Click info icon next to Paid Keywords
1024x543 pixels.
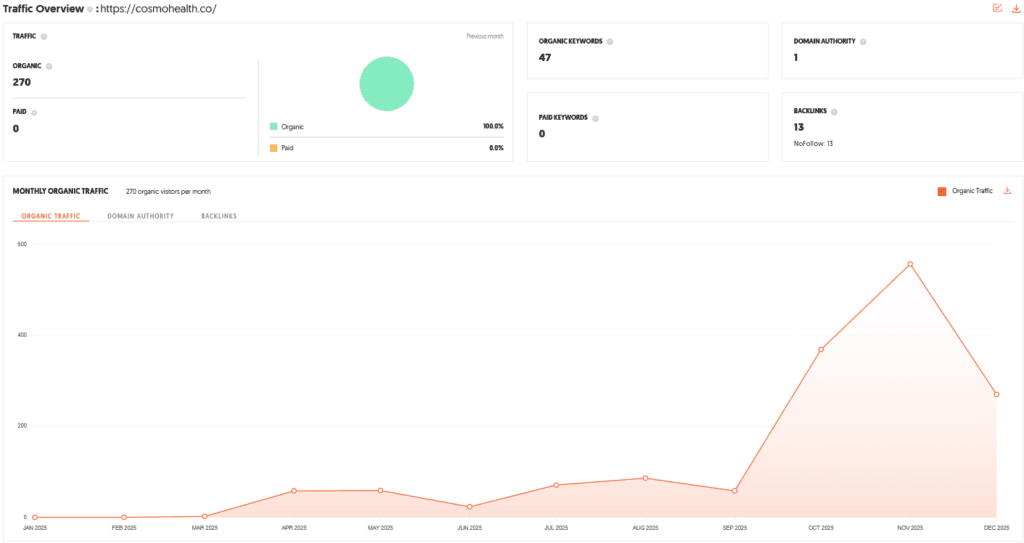click(595, 118)
